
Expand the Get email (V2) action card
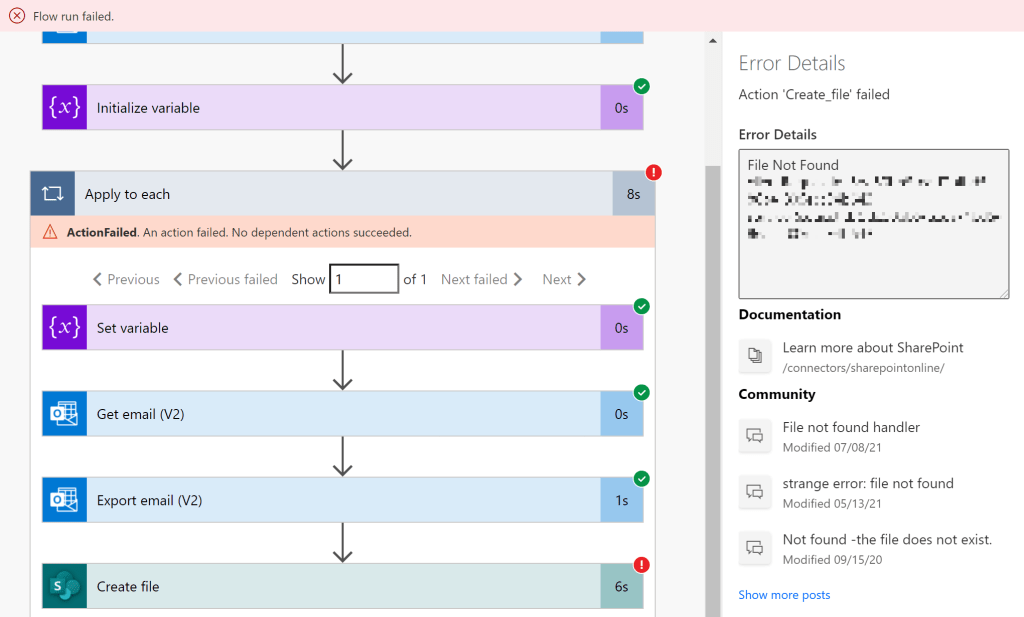pos(340,414)
